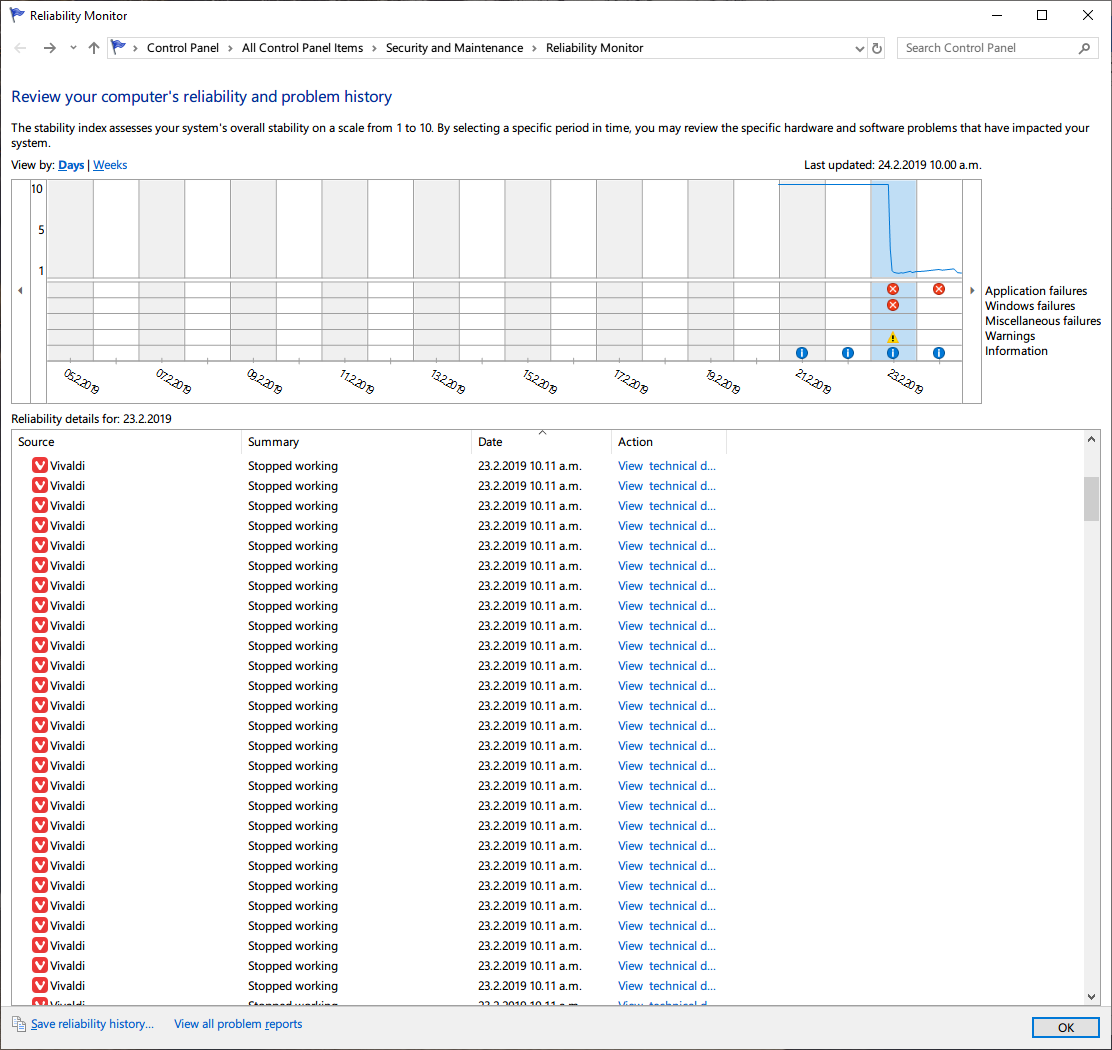Image resolution: width=1112 pixels, height=1050 pixels.
Task: Expand the address bar history dropdown
Action: click(x=860, y=48)
